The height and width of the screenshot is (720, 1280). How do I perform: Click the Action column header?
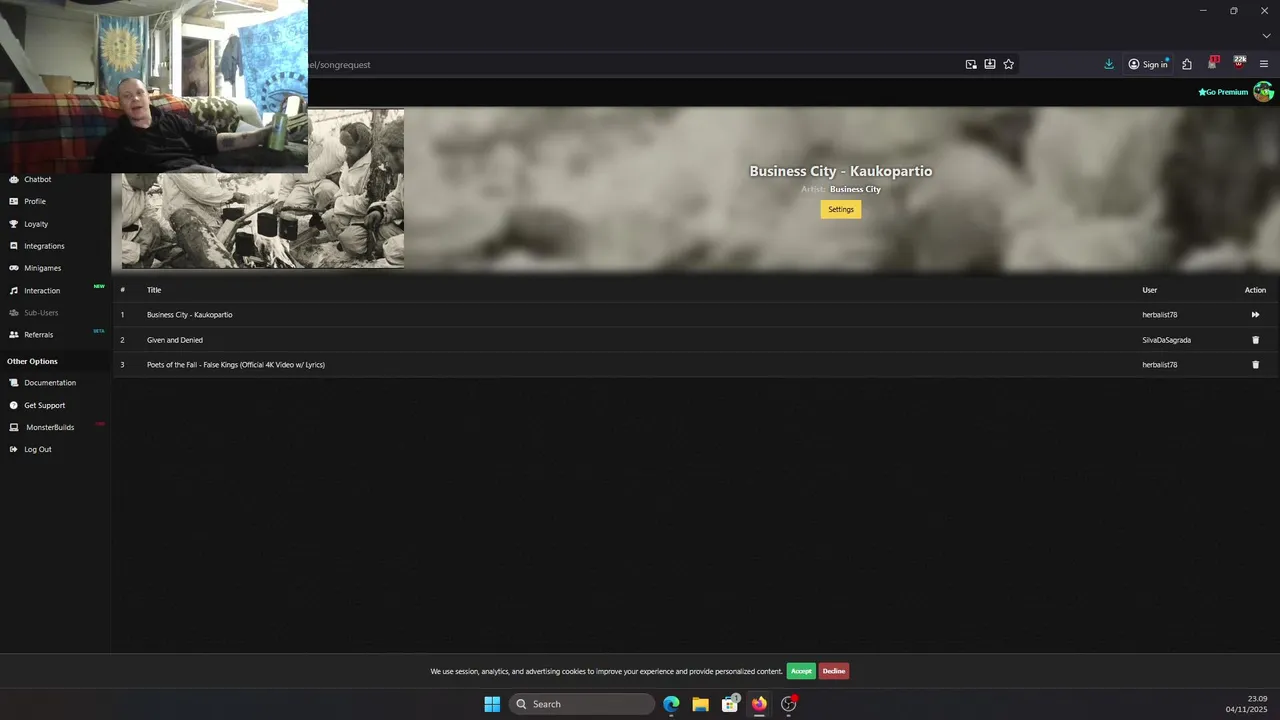click(1255, 290)
